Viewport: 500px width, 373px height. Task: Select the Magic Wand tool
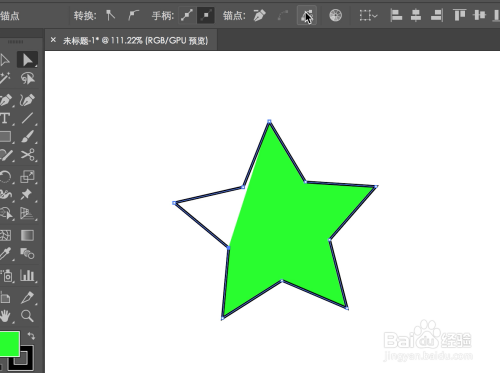(x=5, y=79)
